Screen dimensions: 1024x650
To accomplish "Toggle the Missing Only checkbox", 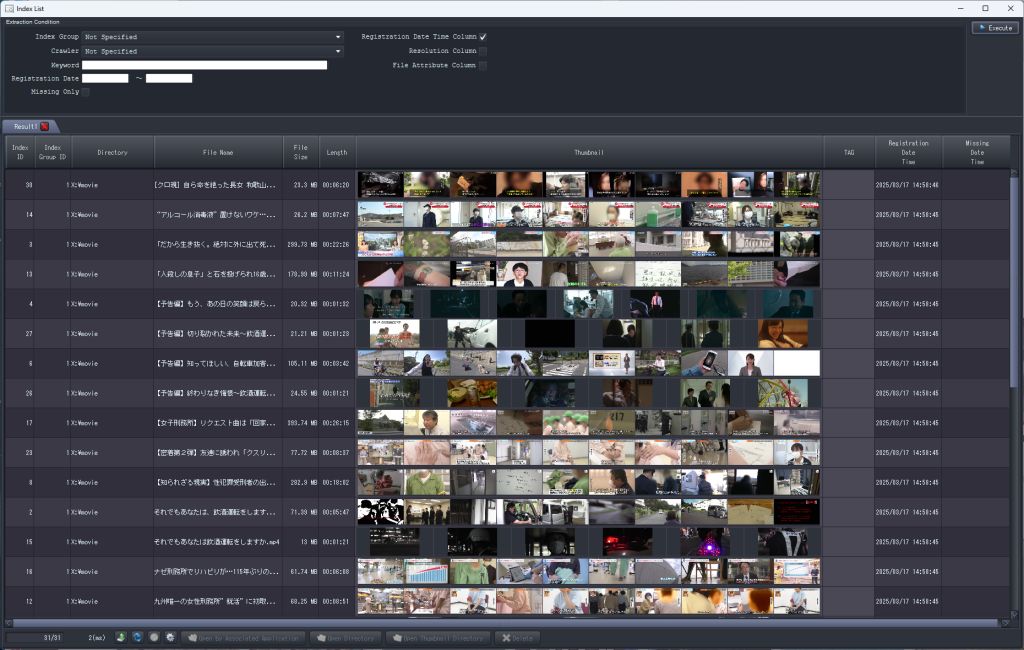I will pyautogui.click(x=86, y=92).
